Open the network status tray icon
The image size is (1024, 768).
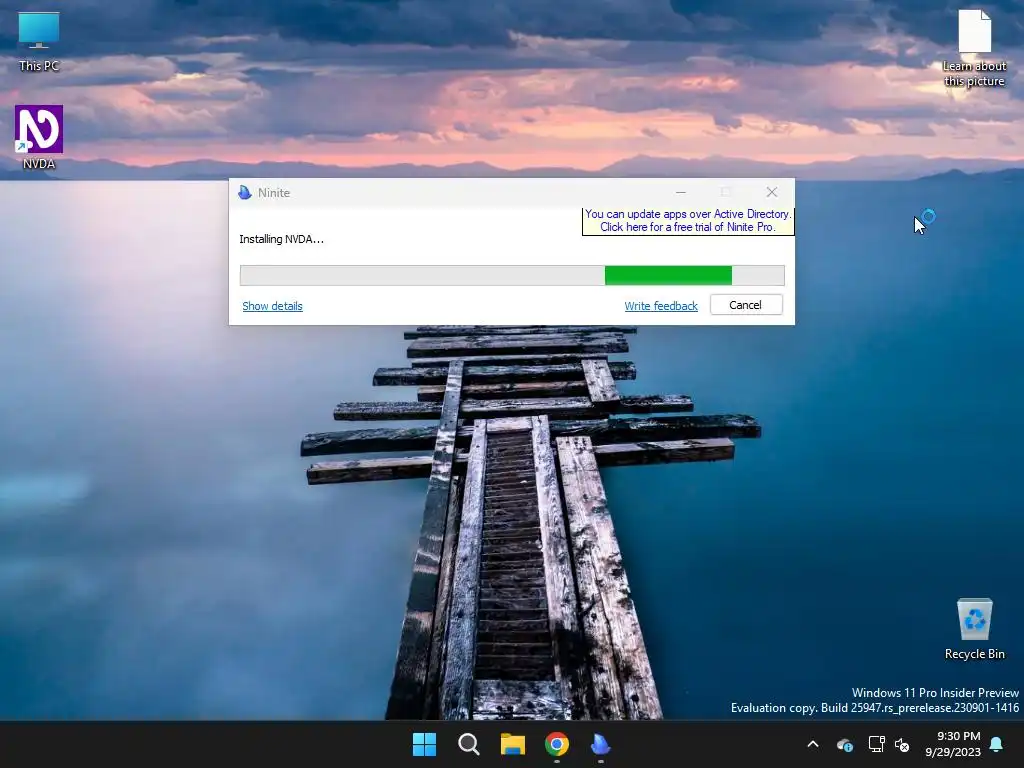[876, 744]
